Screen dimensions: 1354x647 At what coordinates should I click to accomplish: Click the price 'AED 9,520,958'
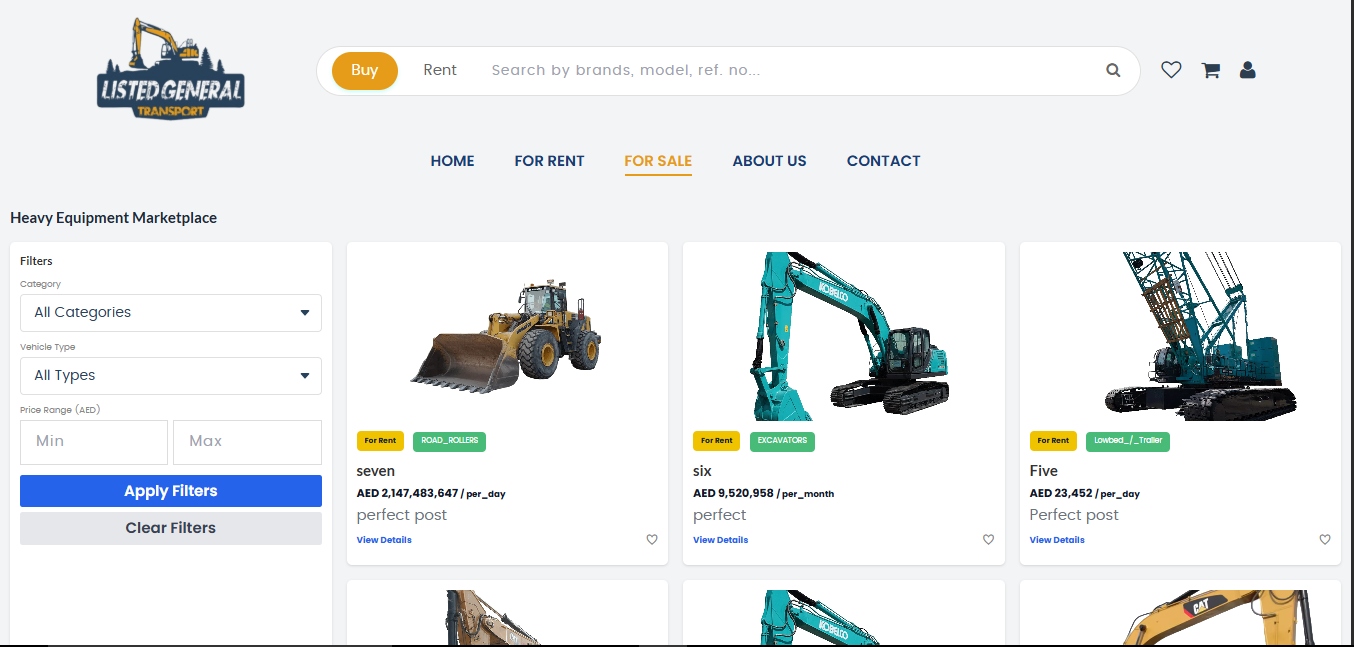coord(733,493)
